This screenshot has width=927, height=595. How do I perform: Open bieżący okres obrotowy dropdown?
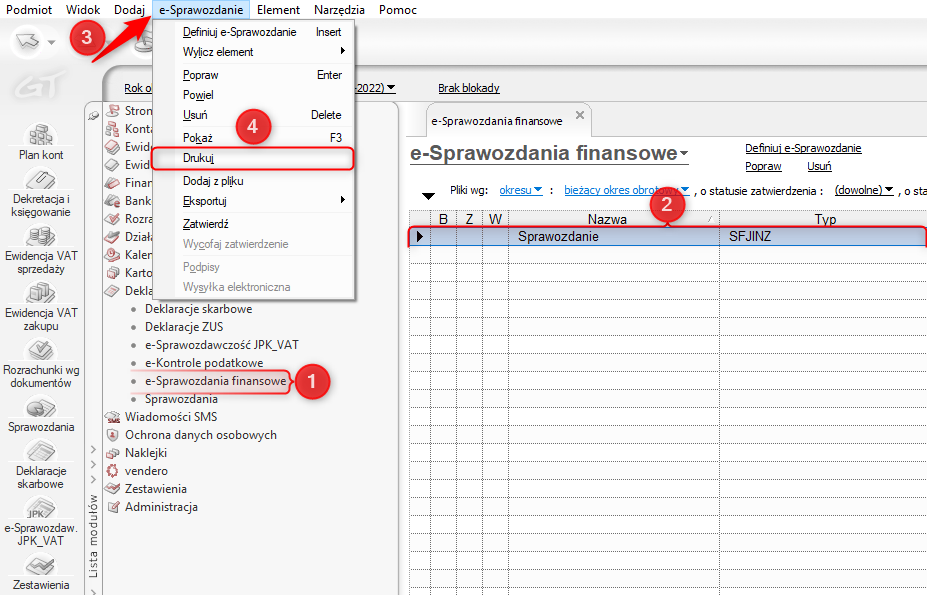[x=685, y=190]
